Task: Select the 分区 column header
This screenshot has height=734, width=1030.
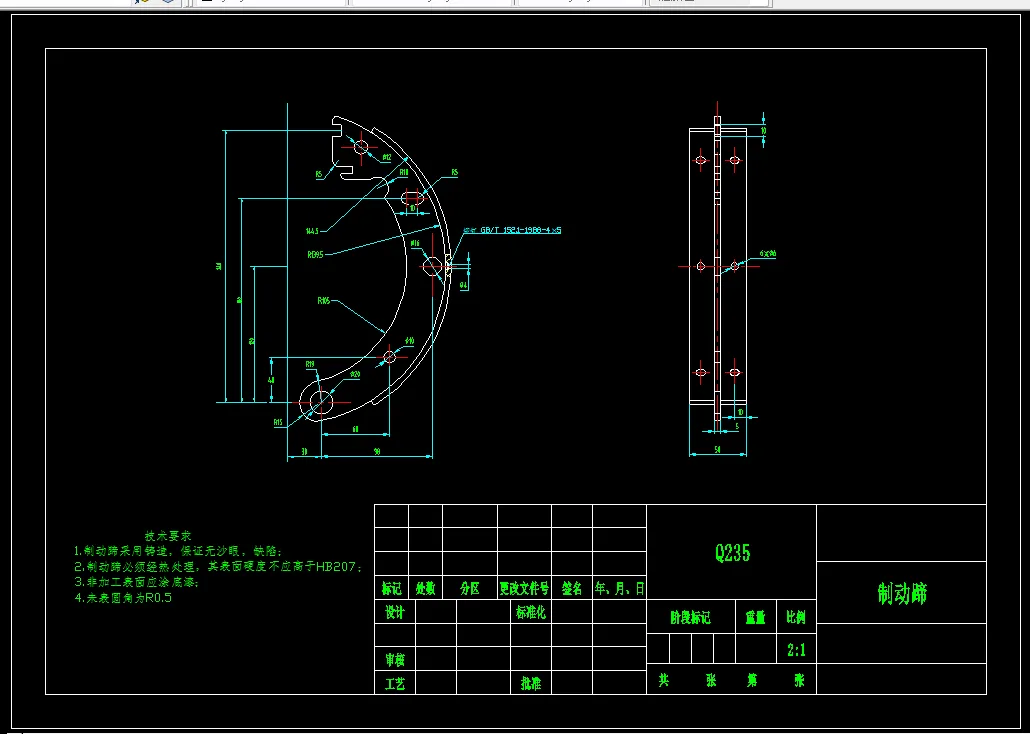Action: pos(470,589)
